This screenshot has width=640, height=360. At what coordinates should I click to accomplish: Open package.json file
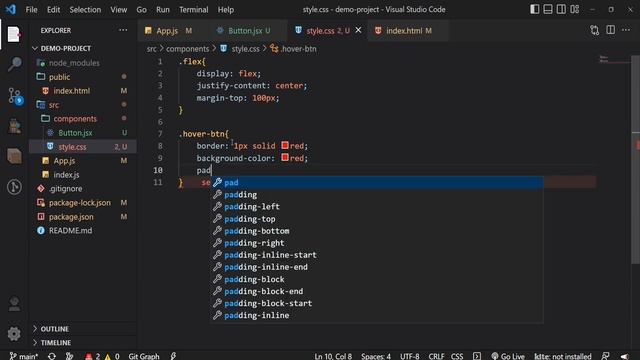[82, 217]
